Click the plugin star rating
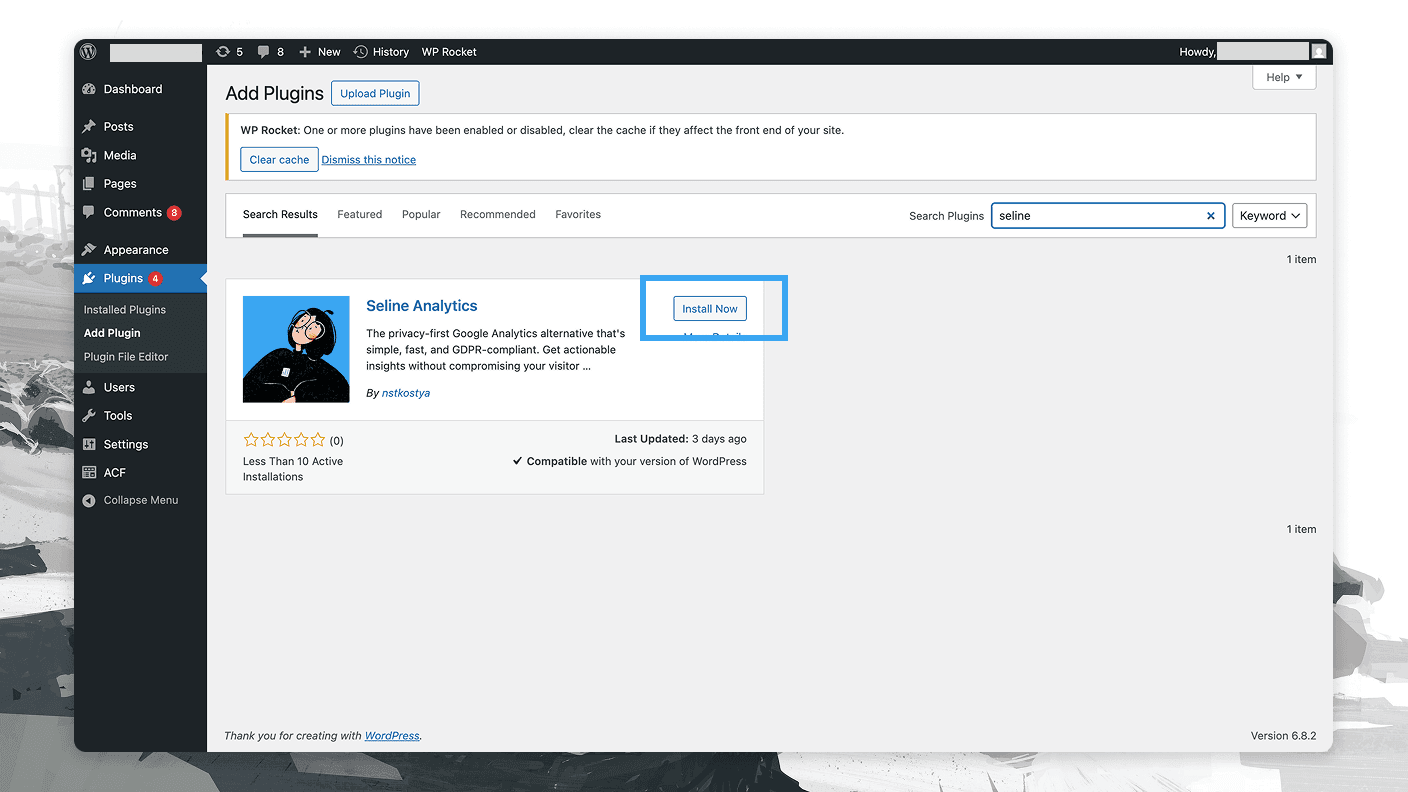Image resolution: width=1408 pixels, height=792 pixels. coord(284,440)
